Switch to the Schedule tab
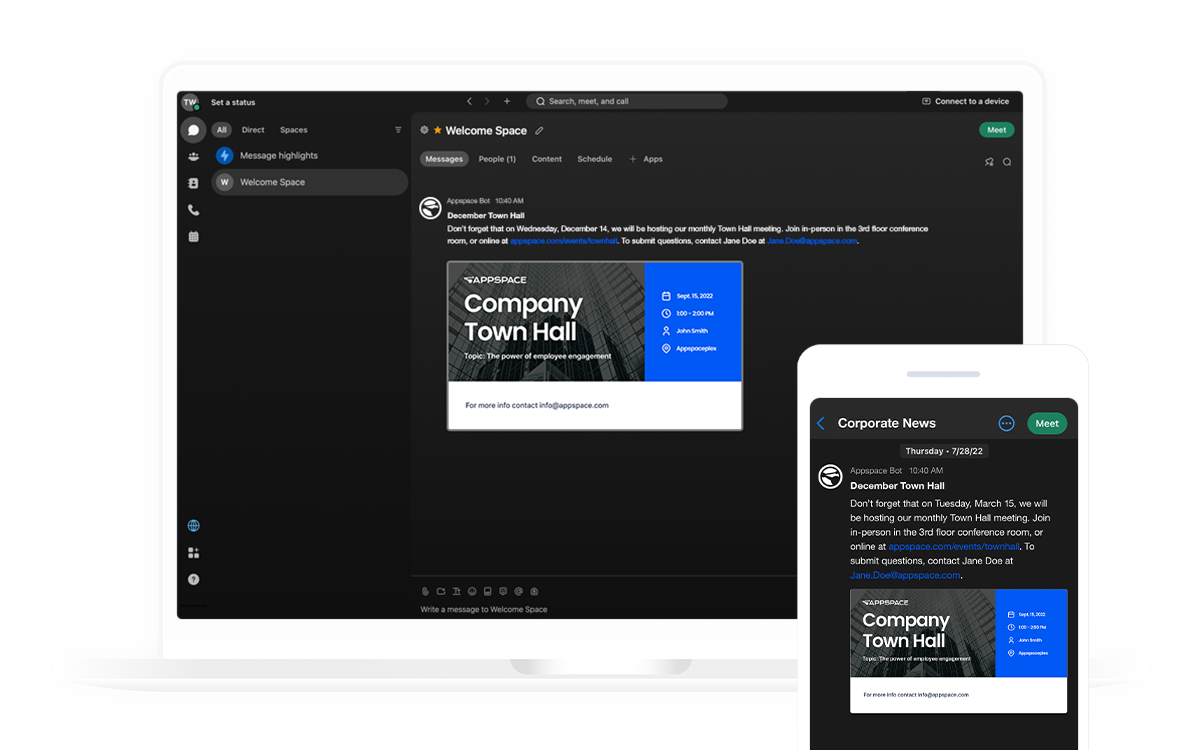This screenshot has width=1200, height=750. (x=595, y=159)
